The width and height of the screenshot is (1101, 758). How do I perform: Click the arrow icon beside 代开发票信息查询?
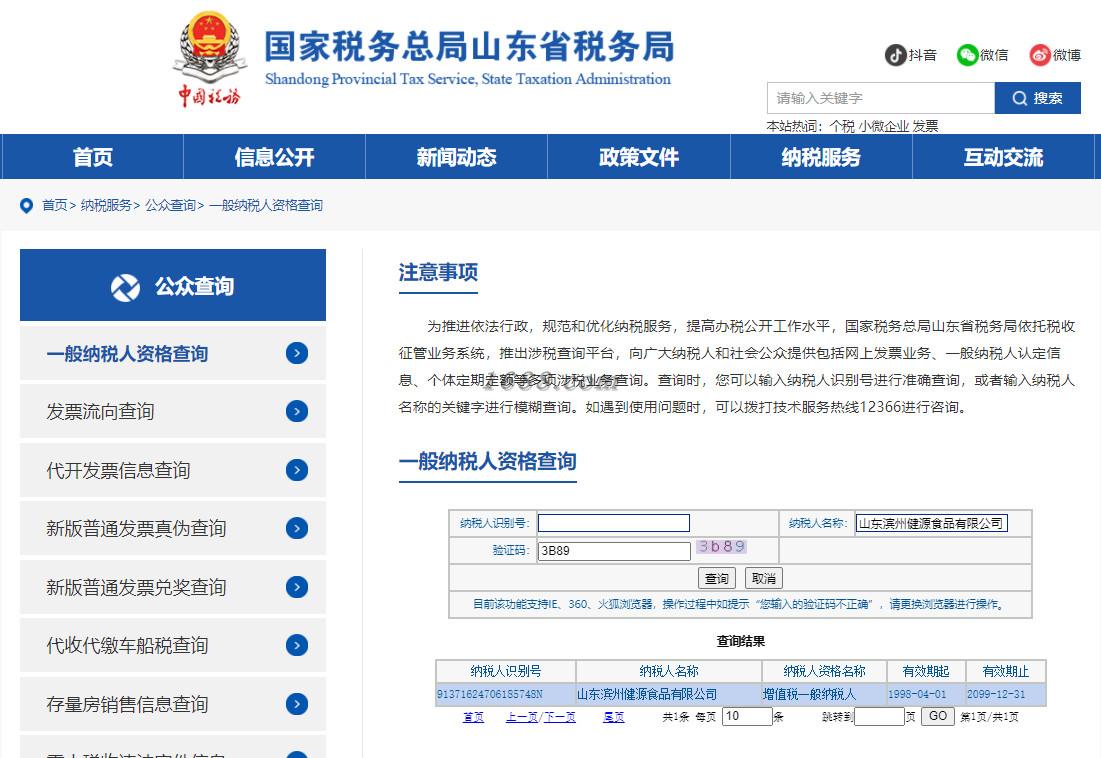[x=297, y=470]
